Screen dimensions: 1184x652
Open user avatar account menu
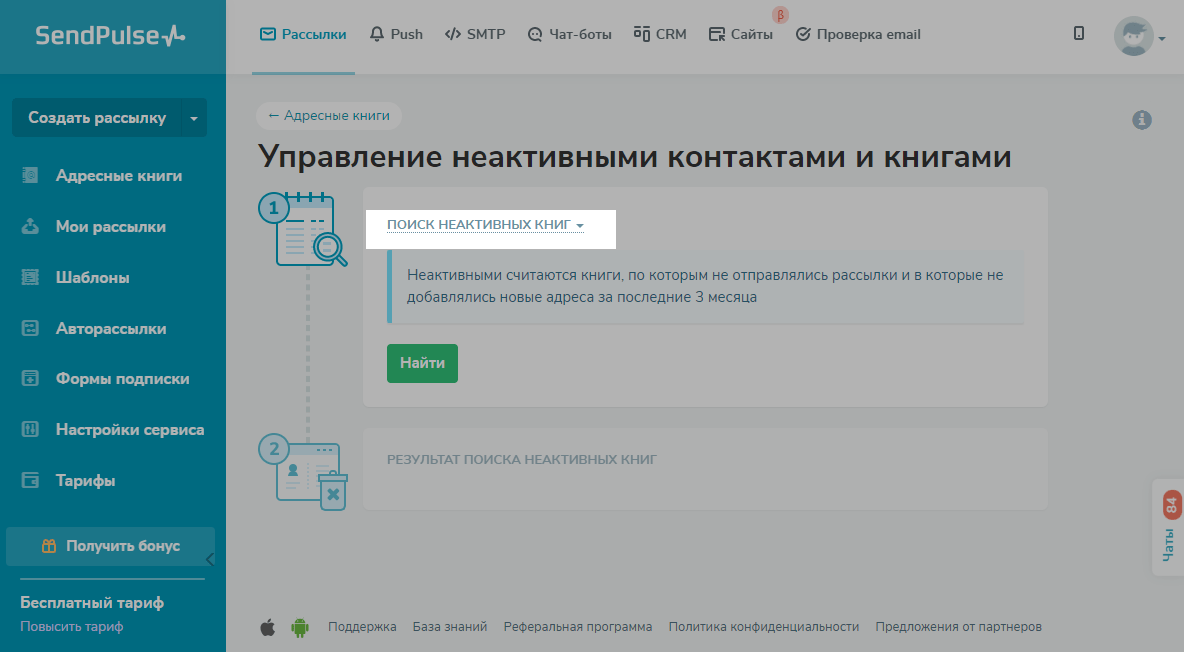pyautogui.click(x=1139, y=37)
